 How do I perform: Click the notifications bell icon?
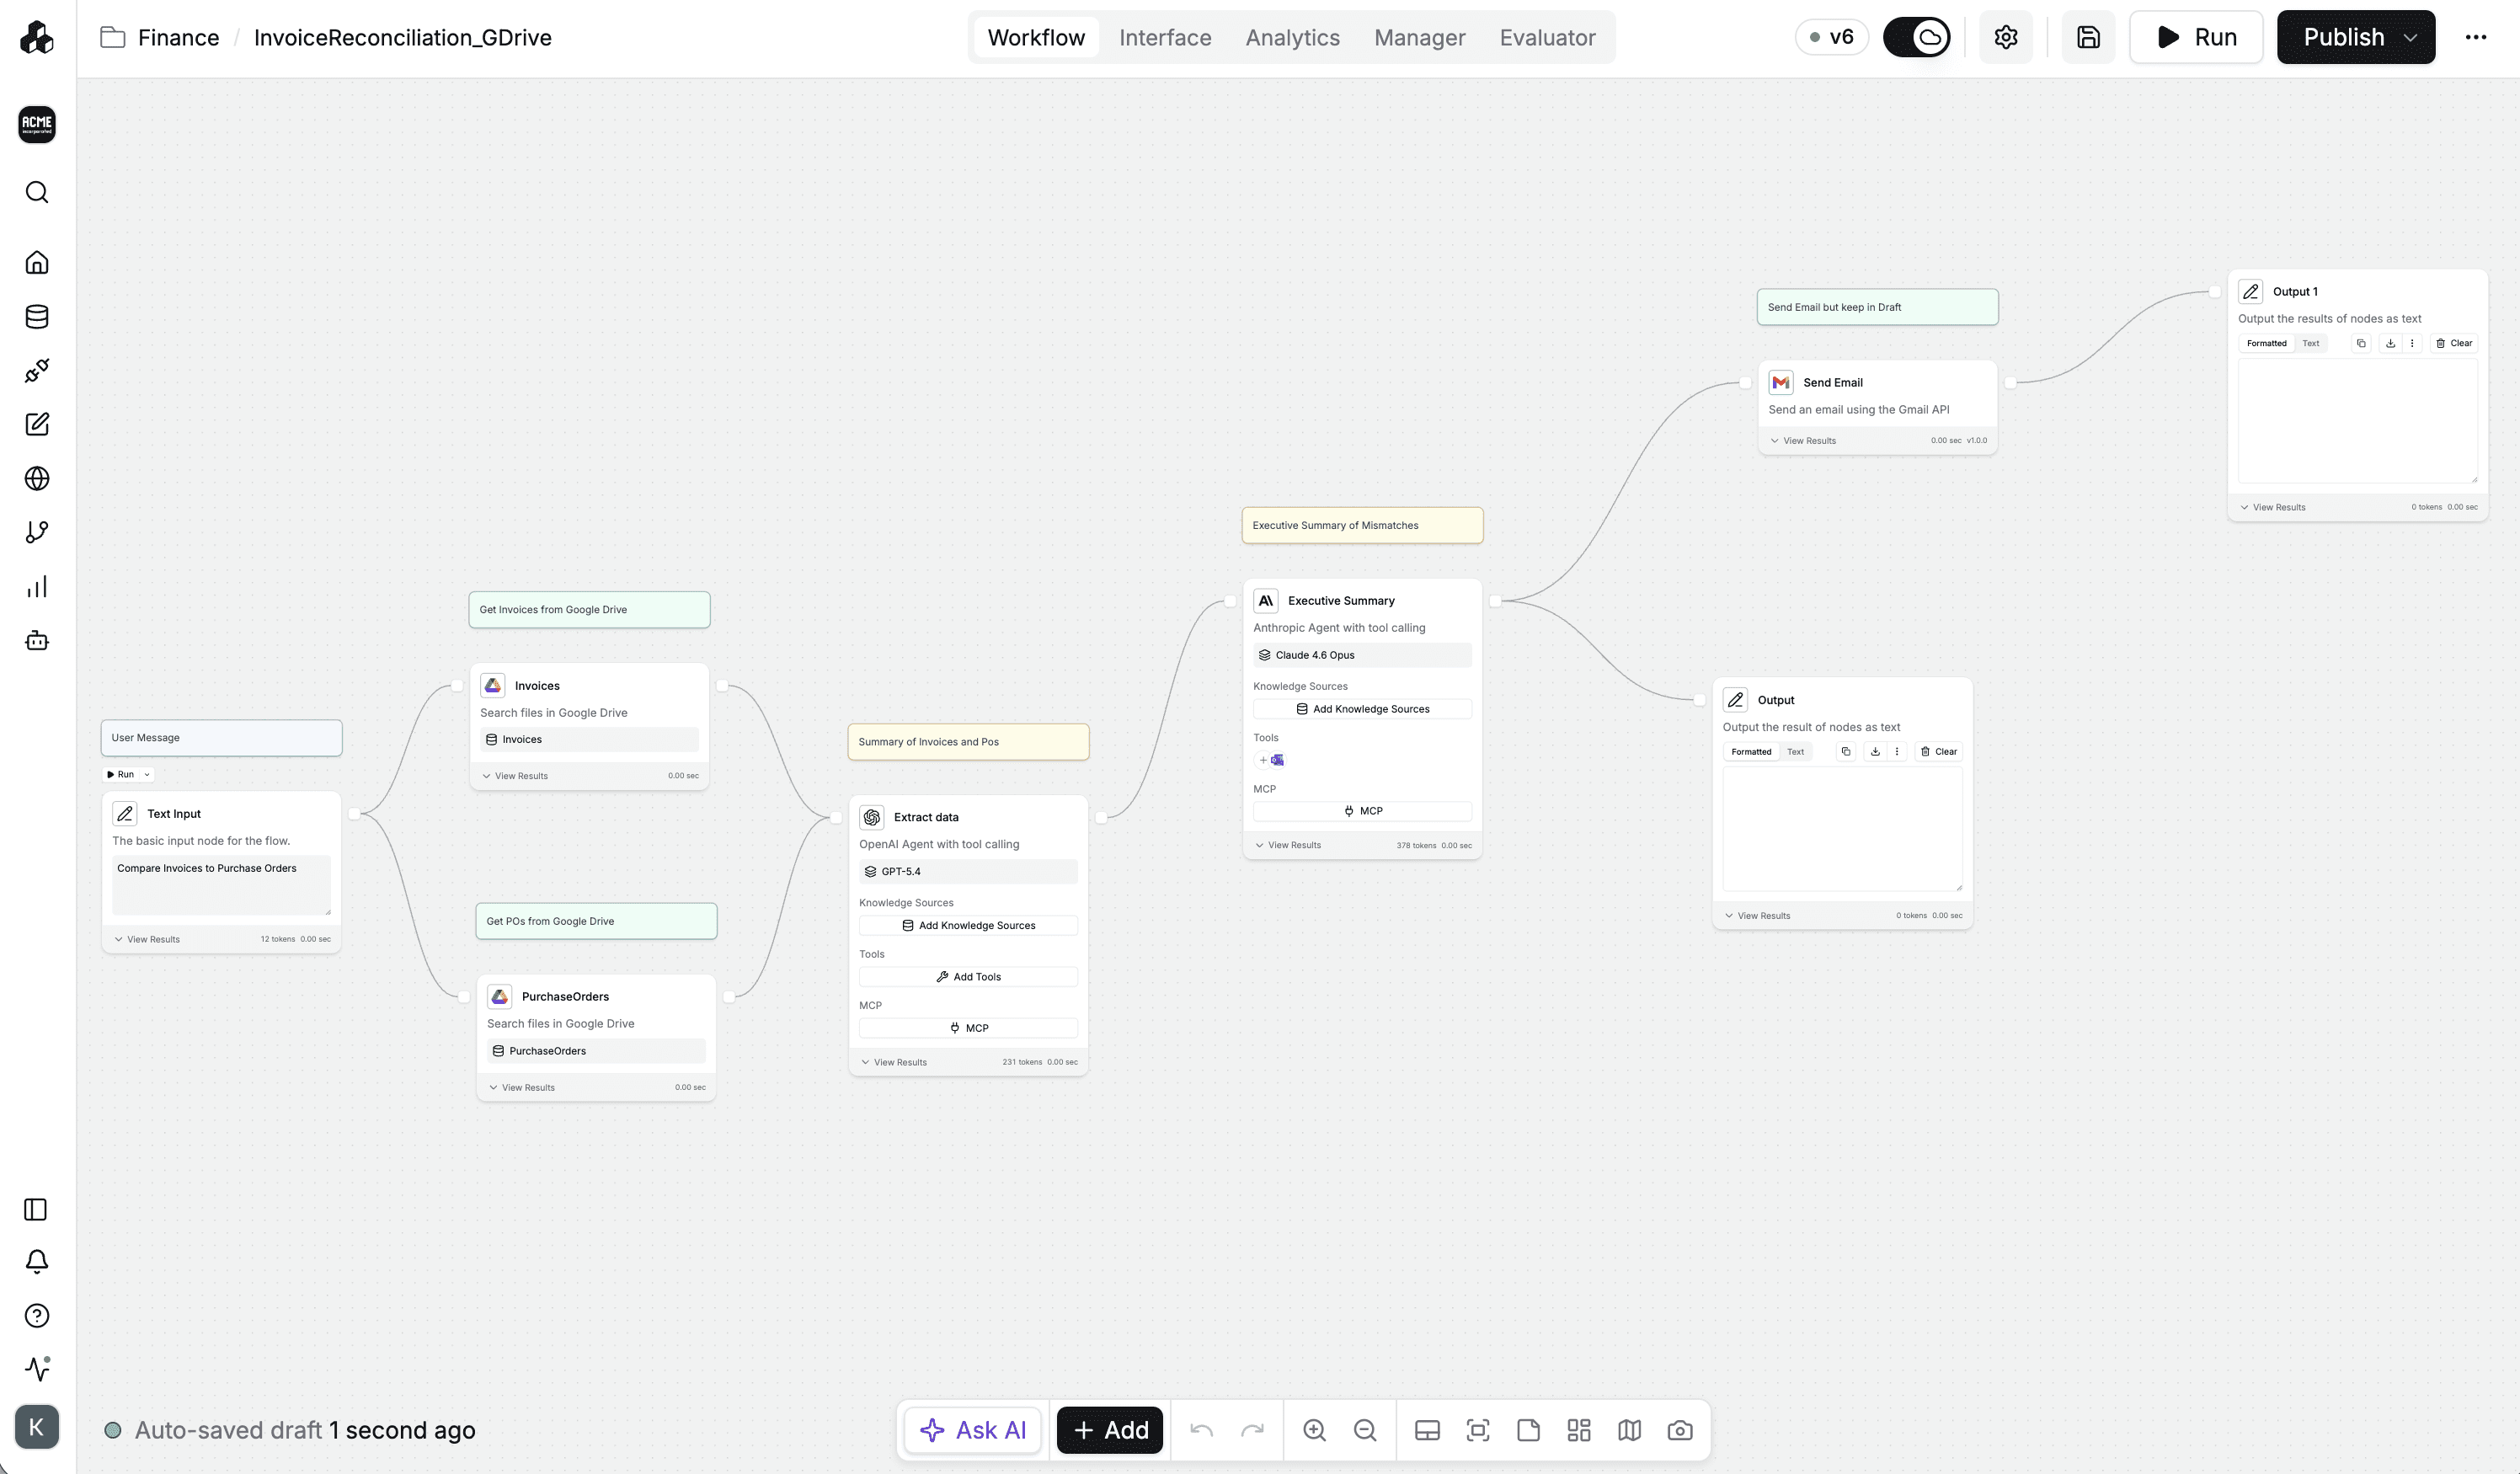pos(37,1262)
